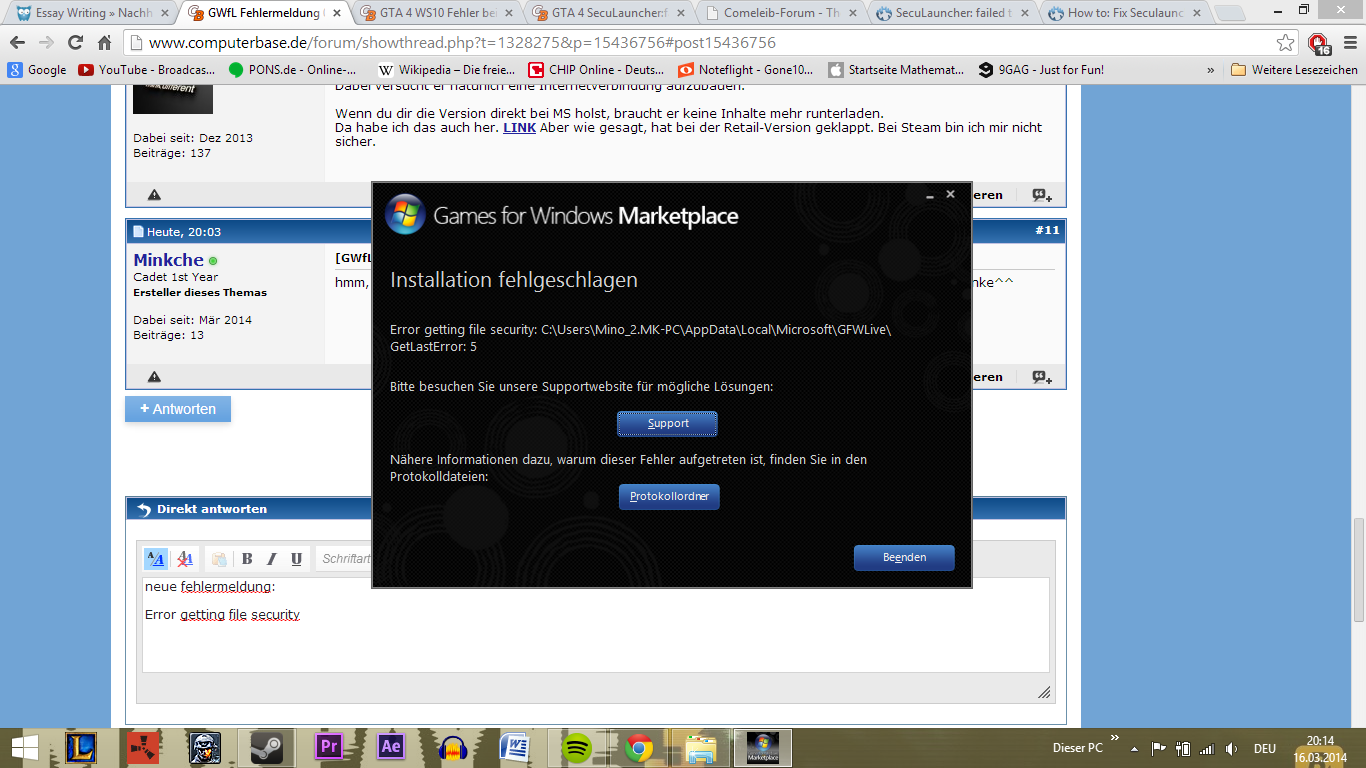Open File Explorer from the taskbar
Image resolution: width=1366 pixels, height=768 pixels.
pos(702,748)
